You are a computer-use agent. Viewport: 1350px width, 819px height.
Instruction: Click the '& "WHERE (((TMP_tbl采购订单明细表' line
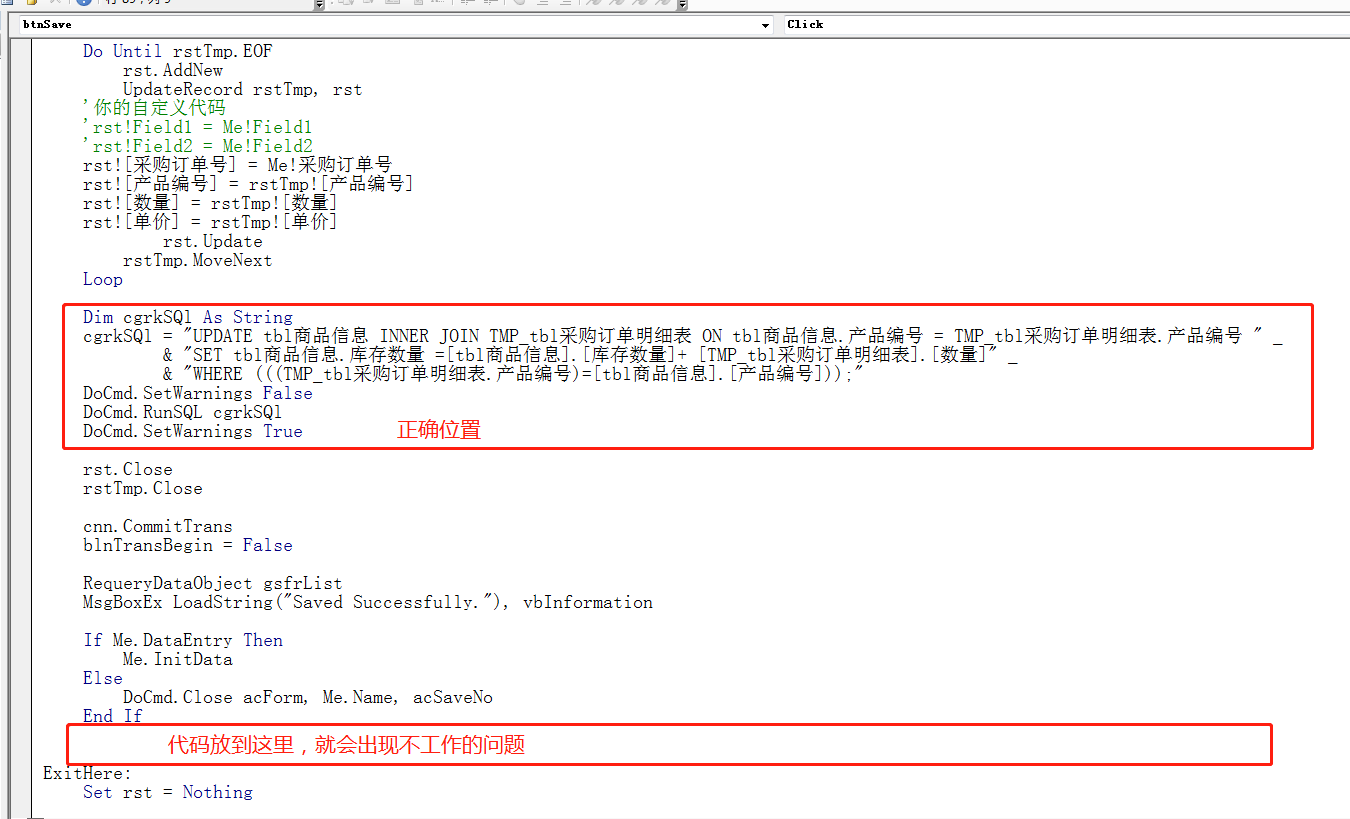(513, 374)
